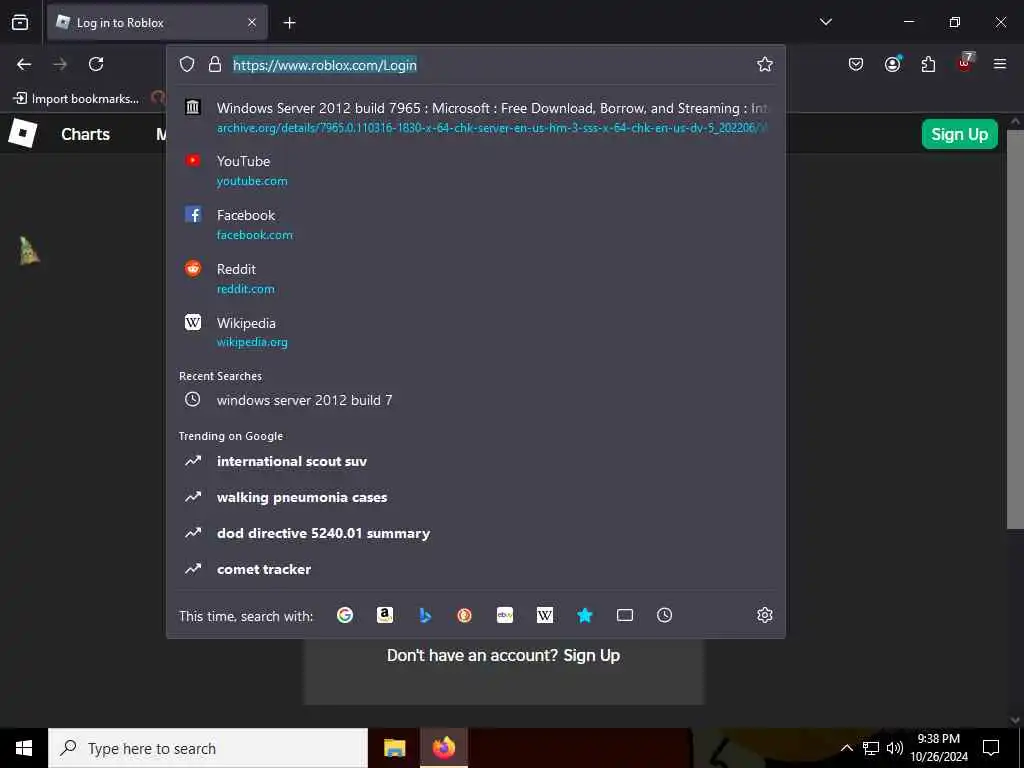
Task: Choose trending search international scout suv
Action: tap(475, 461)
